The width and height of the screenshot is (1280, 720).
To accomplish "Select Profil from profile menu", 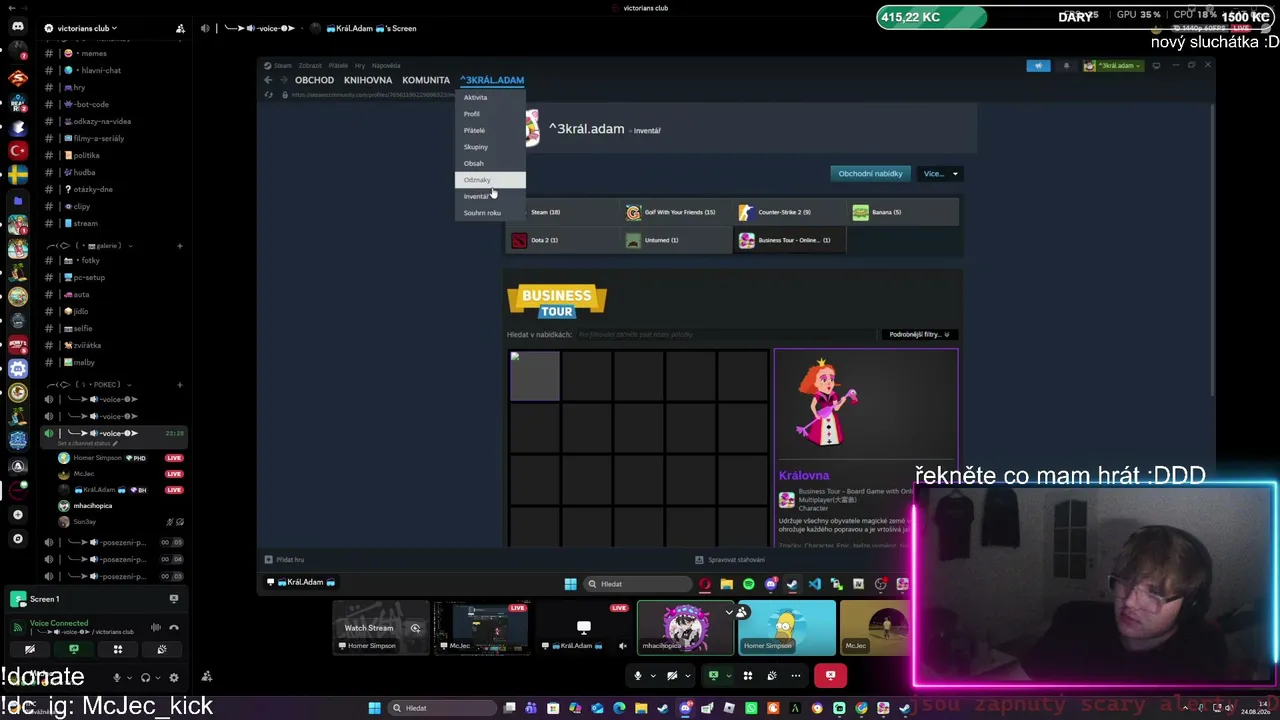I will tap(490, 114).
